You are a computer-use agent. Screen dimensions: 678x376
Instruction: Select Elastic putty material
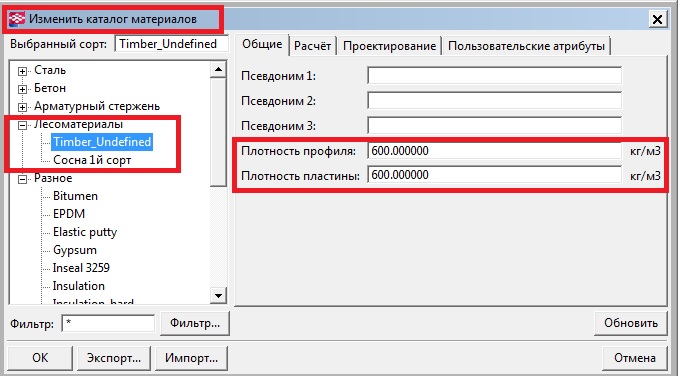[x=85, y=232]
